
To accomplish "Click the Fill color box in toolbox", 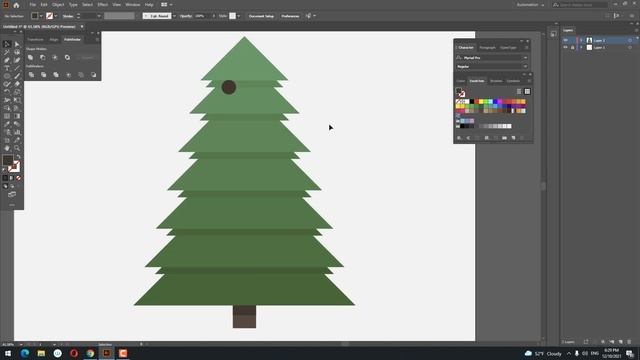I will pyautogui.click(x=8, y=160).
